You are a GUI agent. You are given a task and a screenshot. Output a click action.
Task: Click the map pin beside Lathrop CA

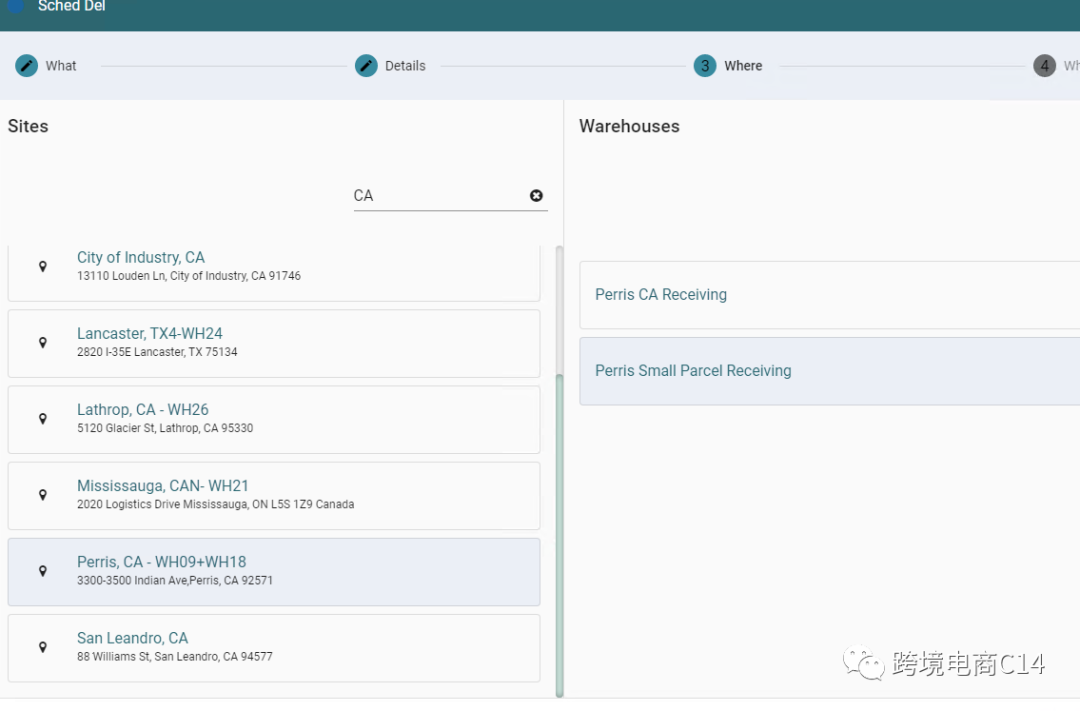pos(43,419)
